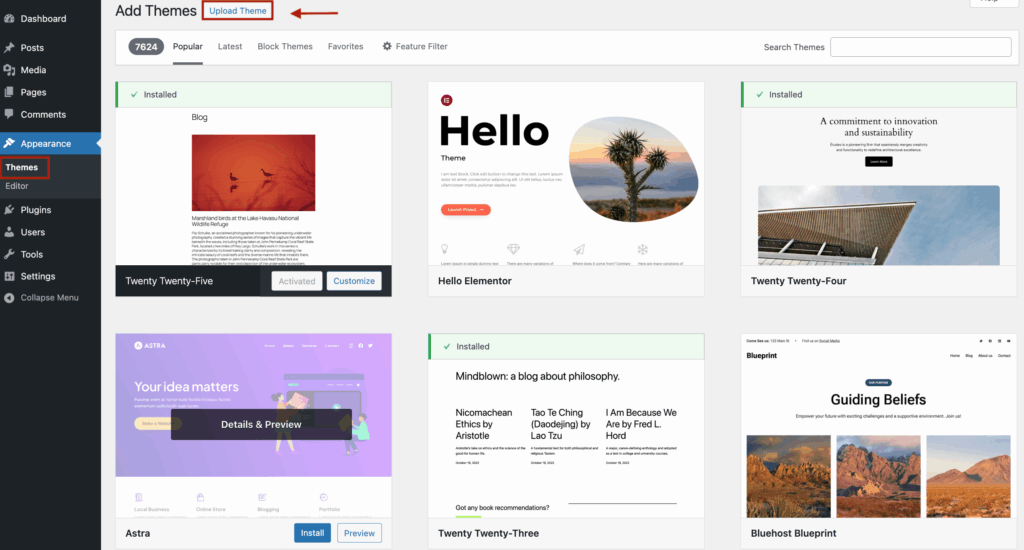
Task: Click the Activated button for Twenty Twenty-Five
Action: [x=296, y=281]
